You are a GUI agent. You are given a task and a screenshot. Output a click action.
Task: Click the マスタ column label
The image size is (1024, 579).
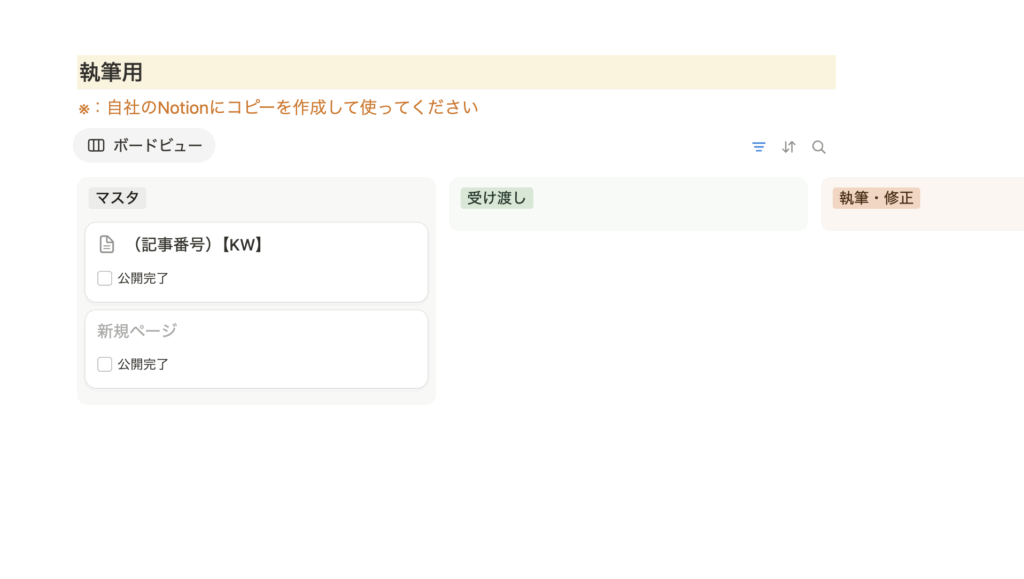(118, 198)
